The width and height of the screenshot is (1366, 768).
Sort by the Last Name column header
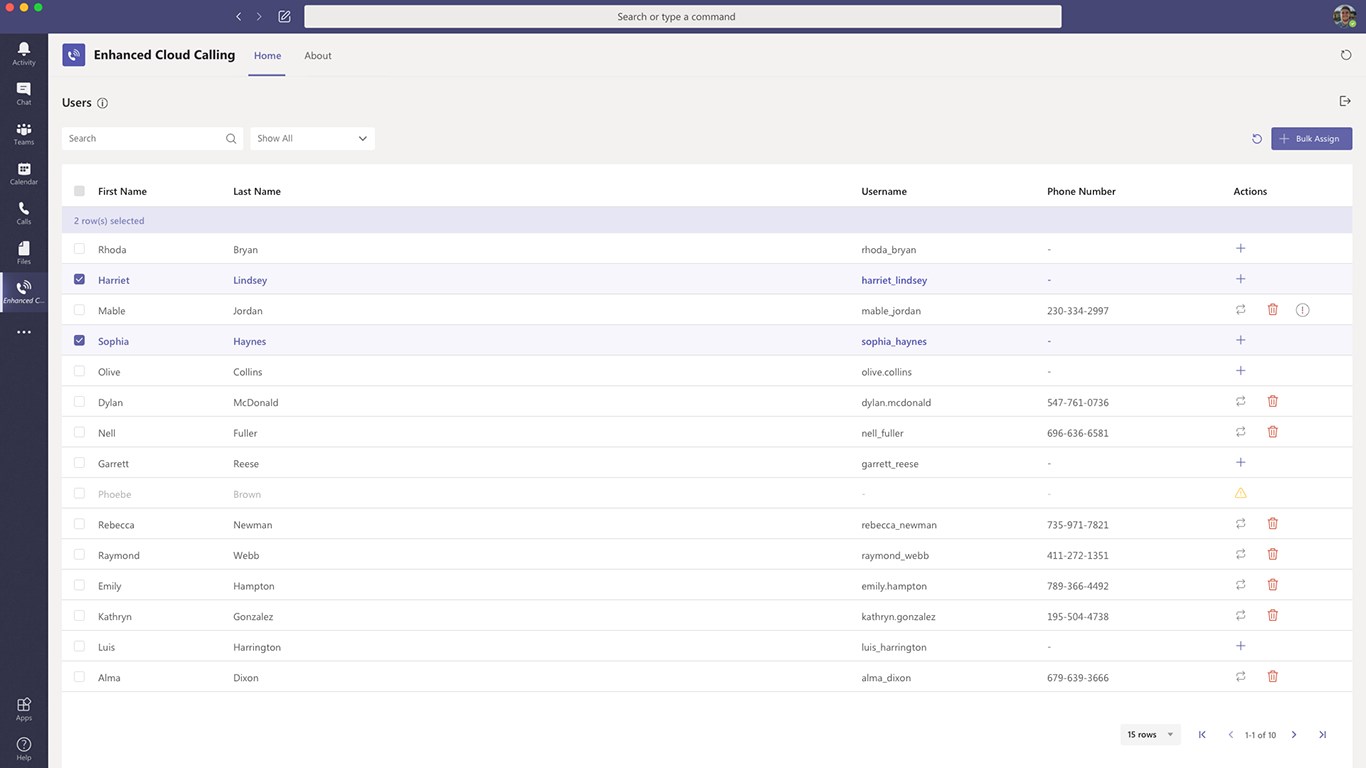coord(257,191)
